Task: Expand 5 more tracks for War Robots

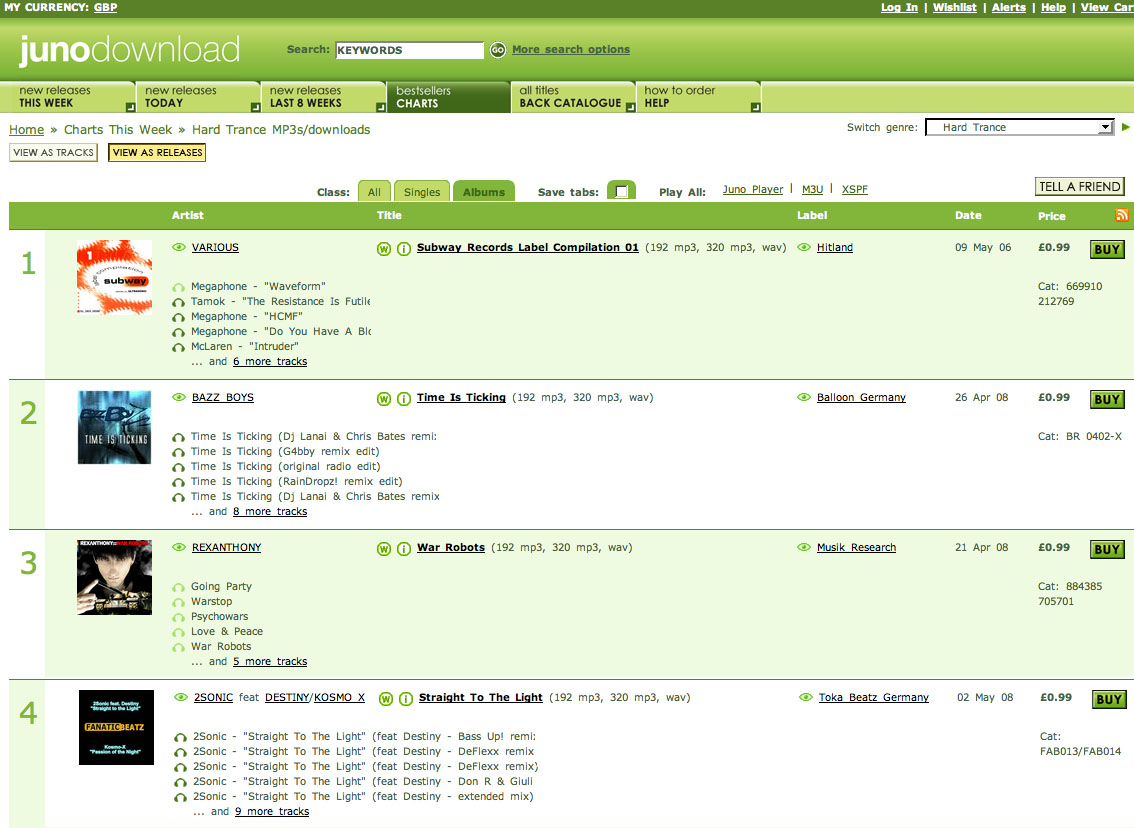Action: pyautogui.click(x=270, y=662)
